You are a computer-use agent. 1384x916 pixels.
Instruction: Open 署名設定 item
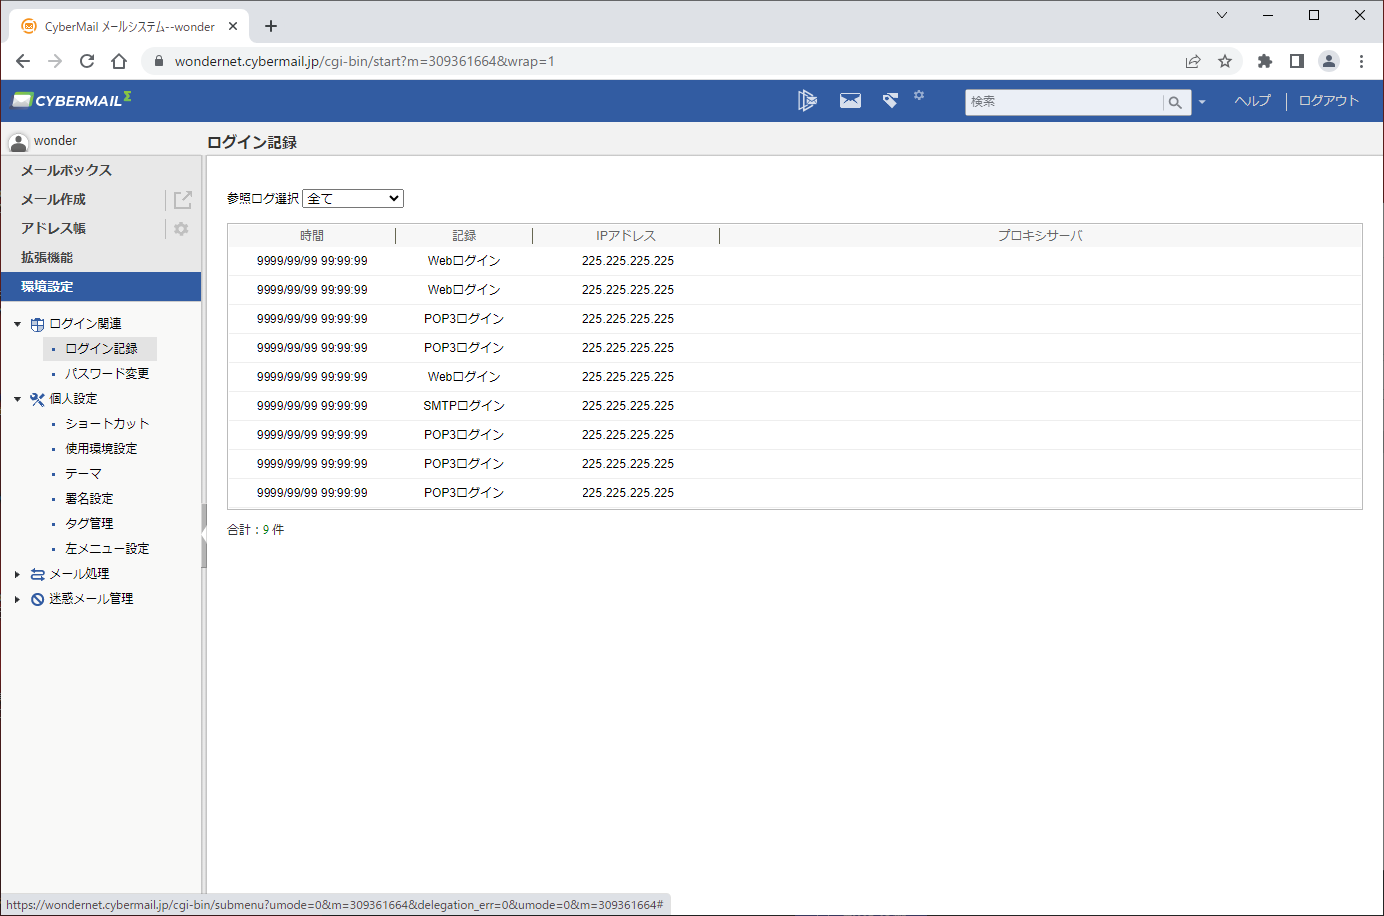tap(89, 498)
